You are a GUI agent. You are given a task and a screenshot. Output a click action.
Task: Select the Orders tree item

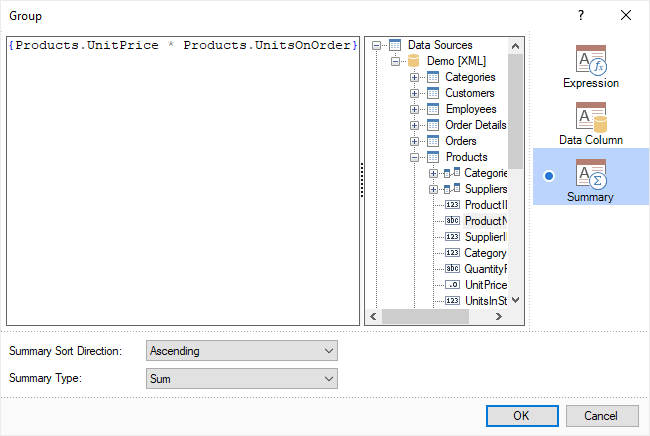[461, 141]
